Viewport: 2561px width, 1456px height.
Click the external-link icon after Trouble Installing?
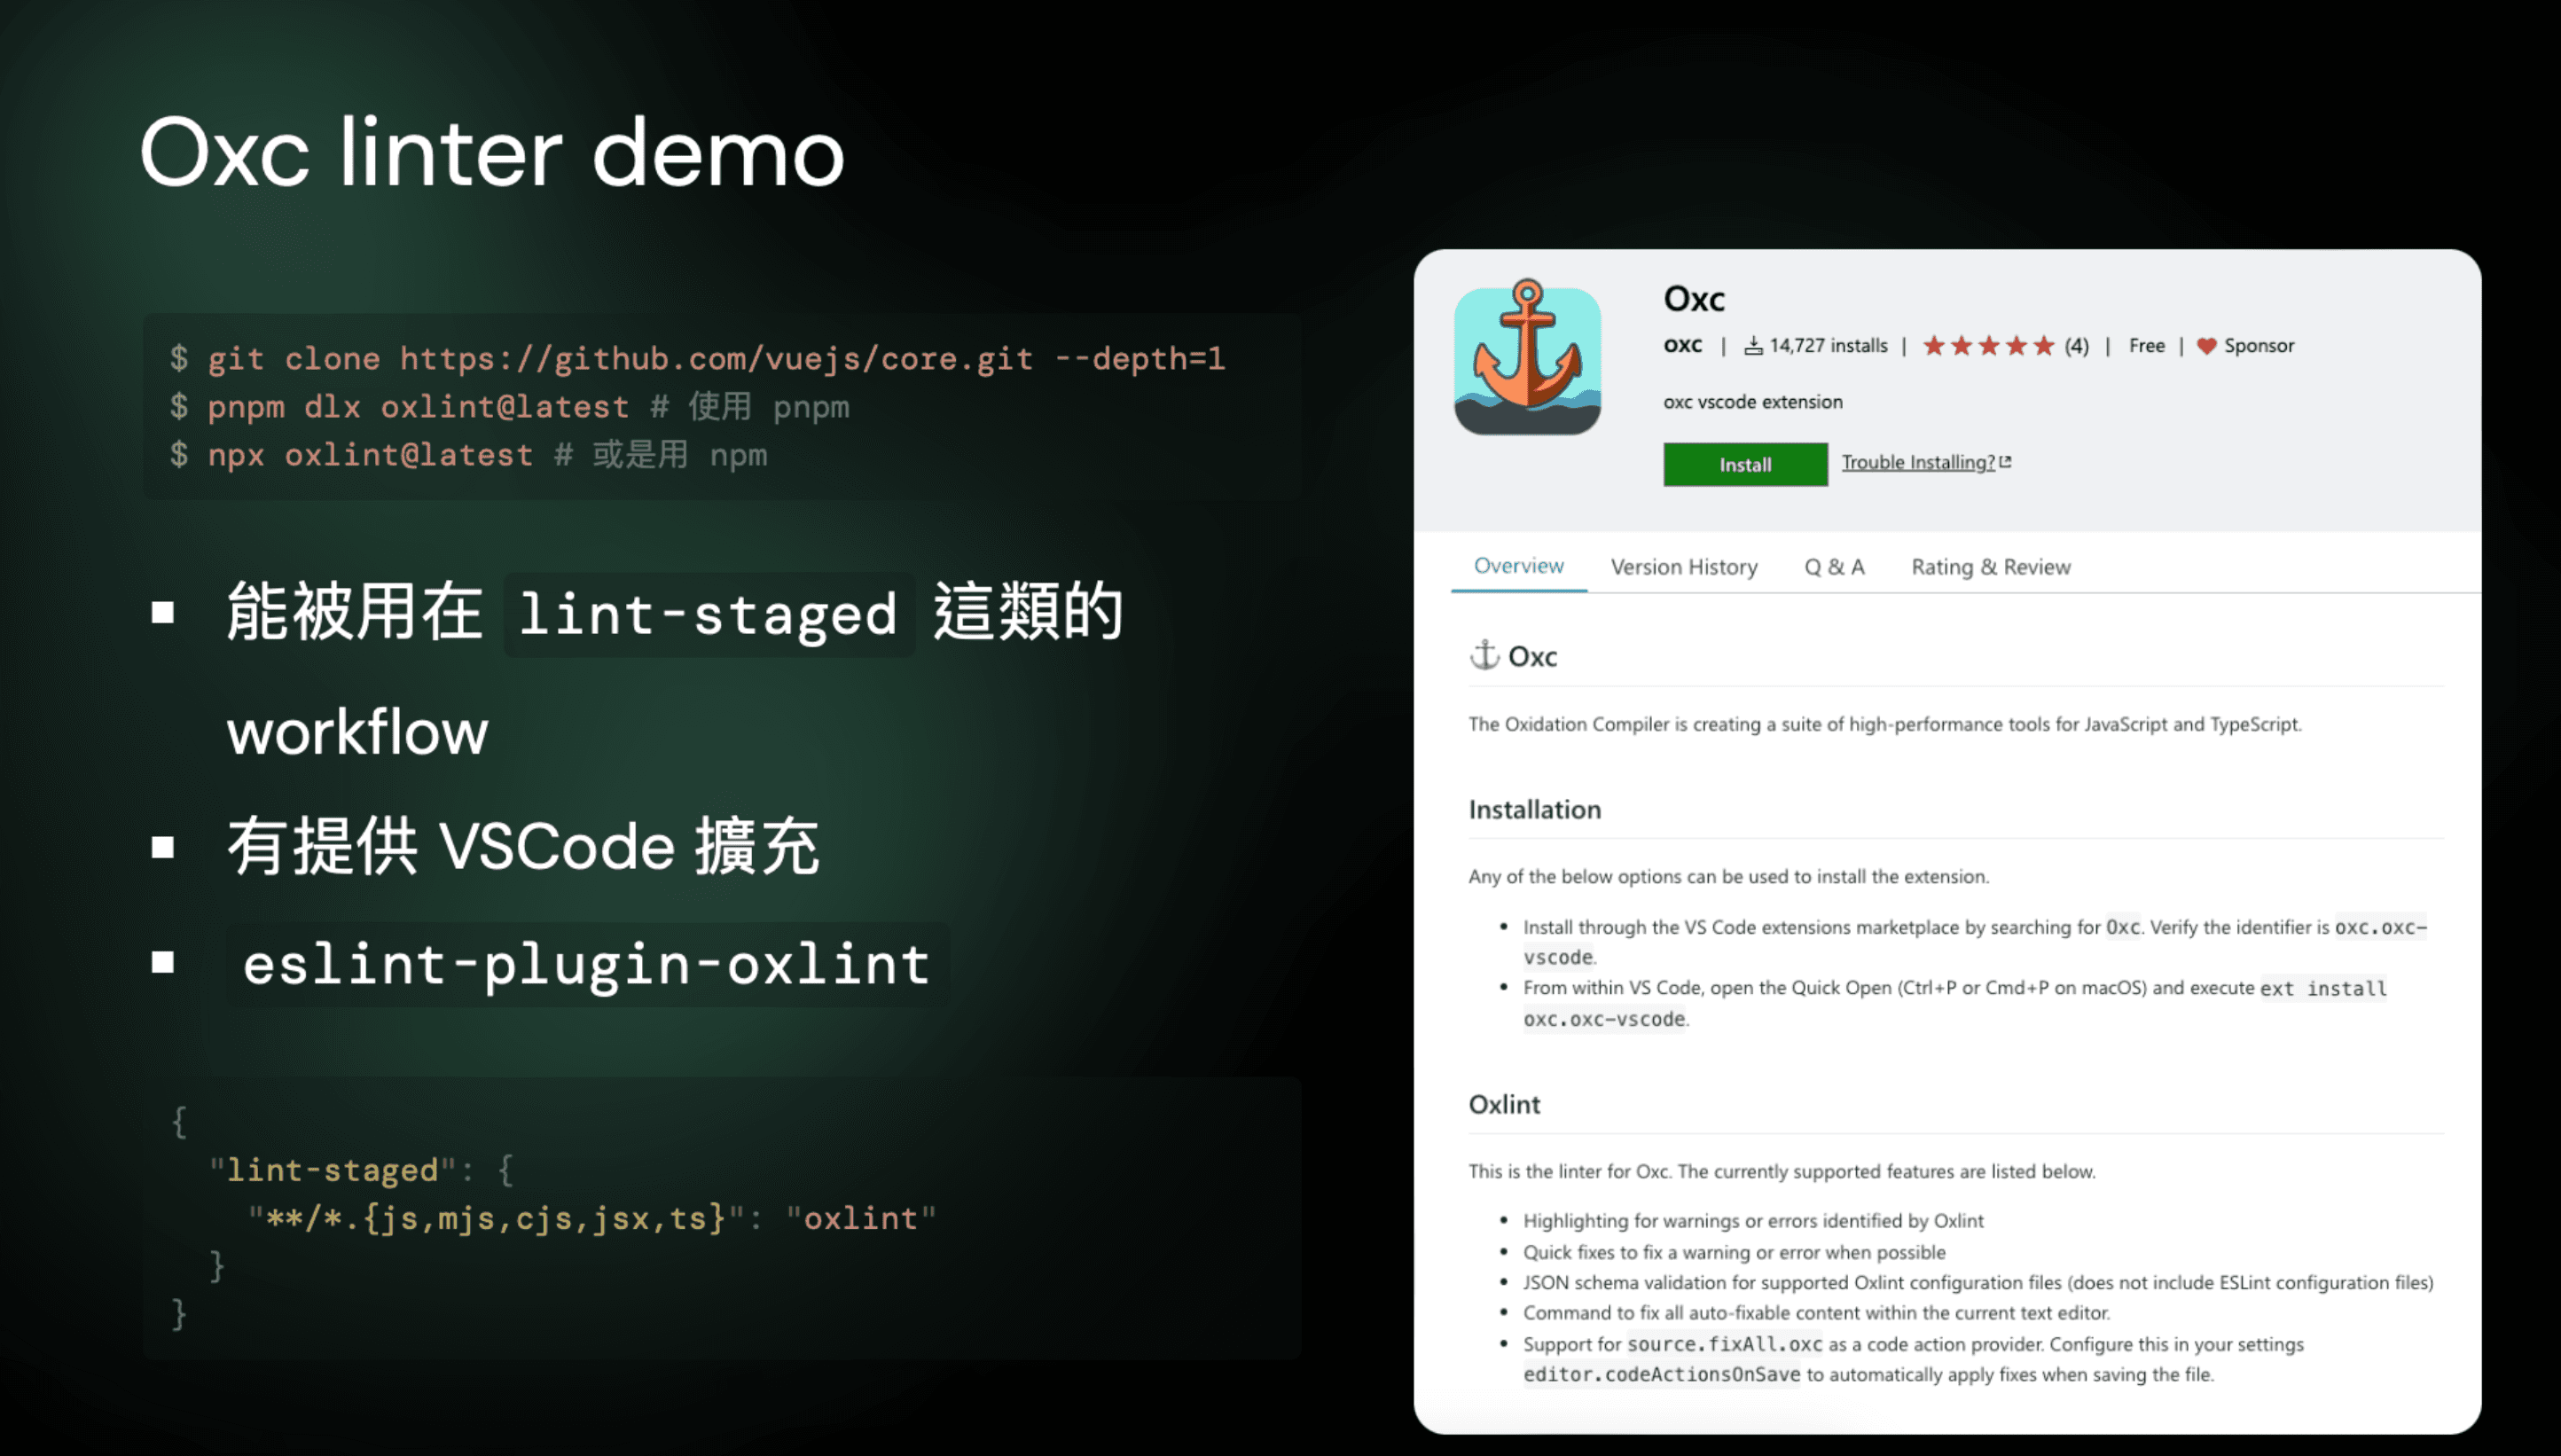(2008, 461)
